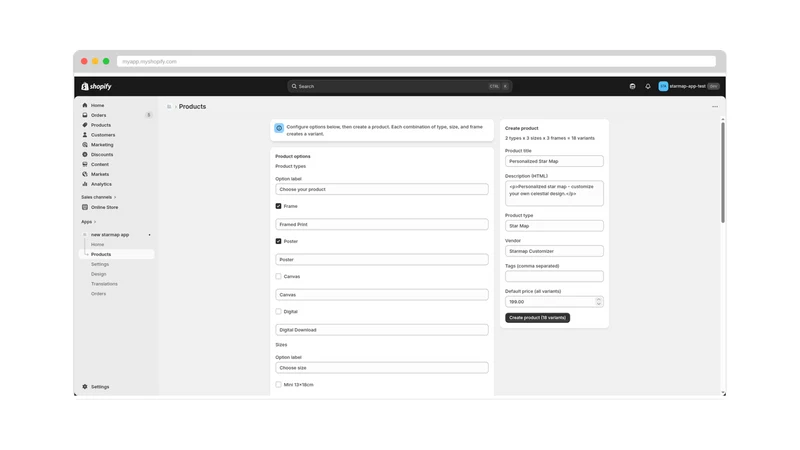The image size is (800, 450).
Task: Open starmap app Orders subpage
Action: (x=98, y=294)
